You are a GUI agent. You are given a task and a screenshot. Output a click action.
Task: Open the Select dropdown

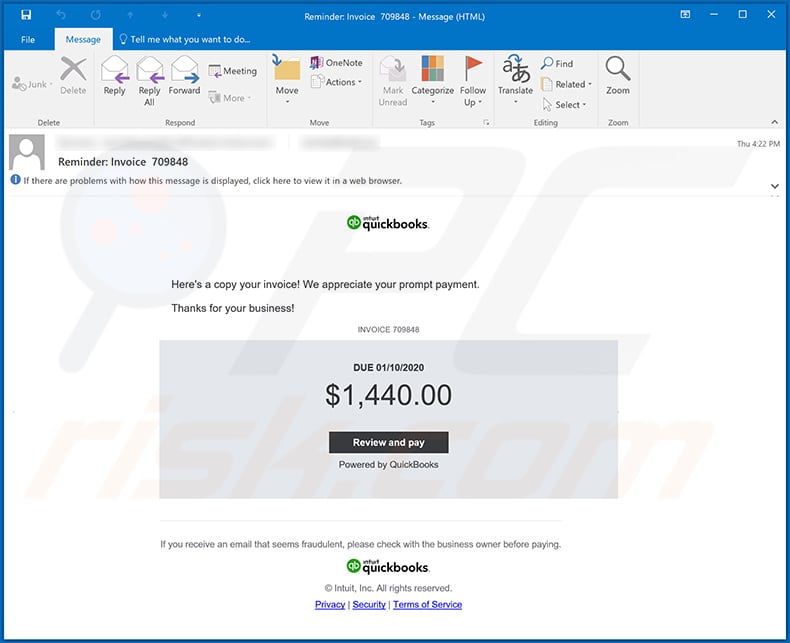[565, 104]
